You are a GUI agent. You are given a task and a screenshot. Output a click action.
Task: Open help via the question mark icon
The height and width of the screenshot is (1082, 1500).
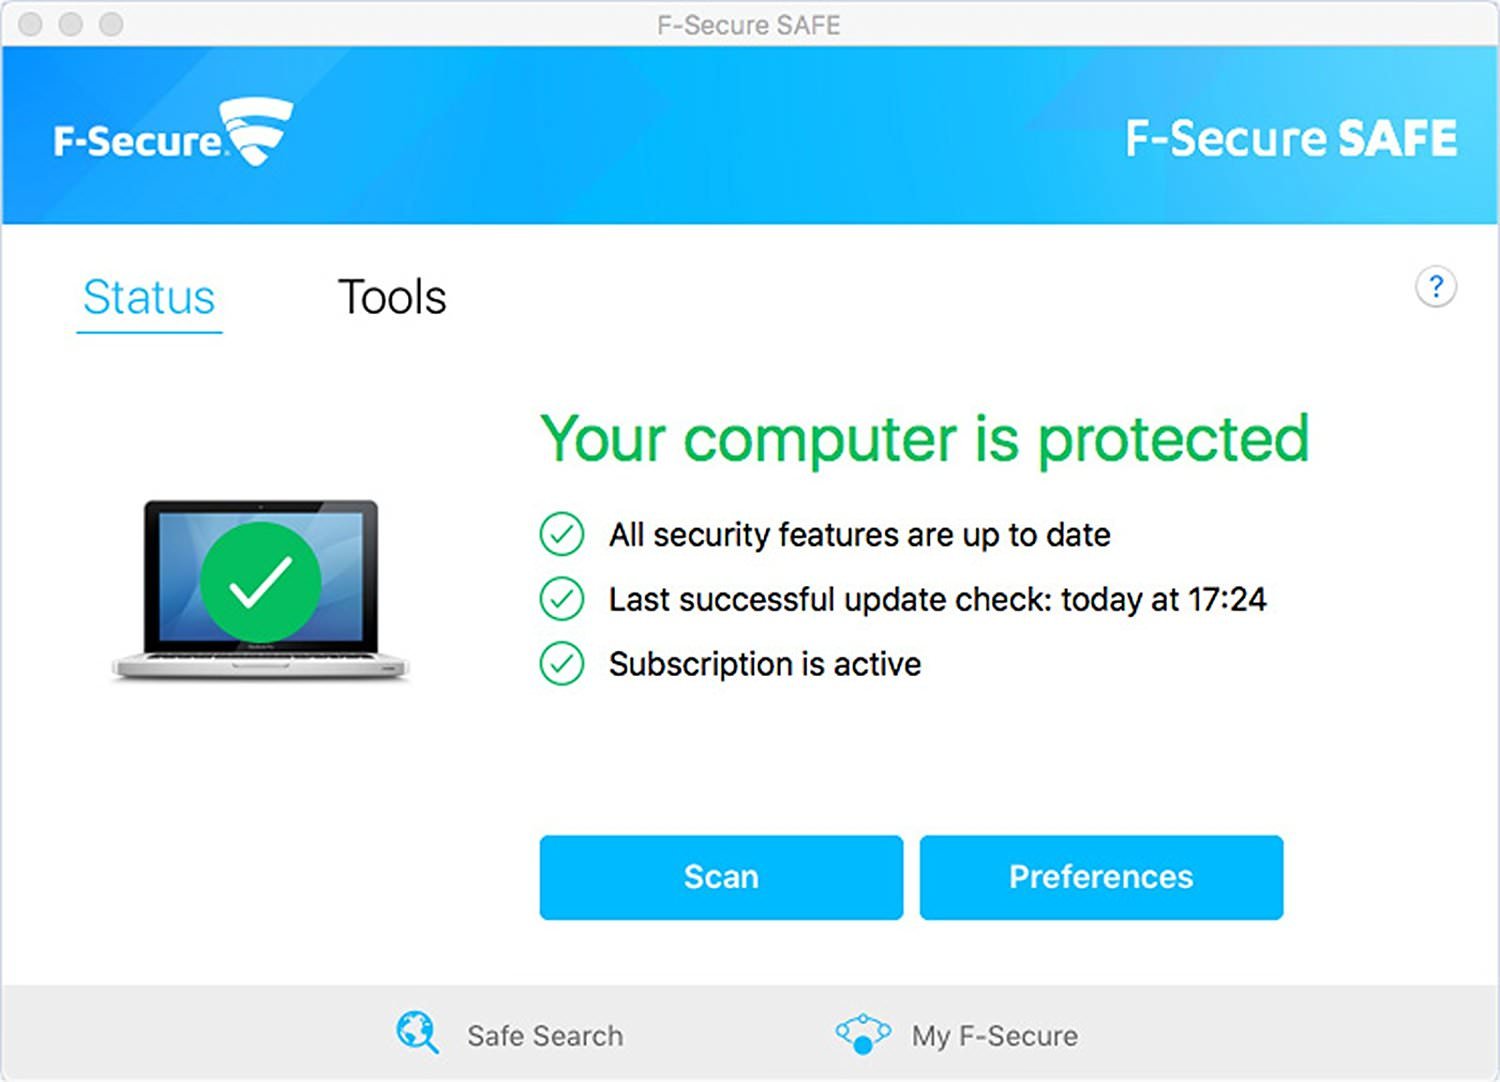[x=1437, y=287]
